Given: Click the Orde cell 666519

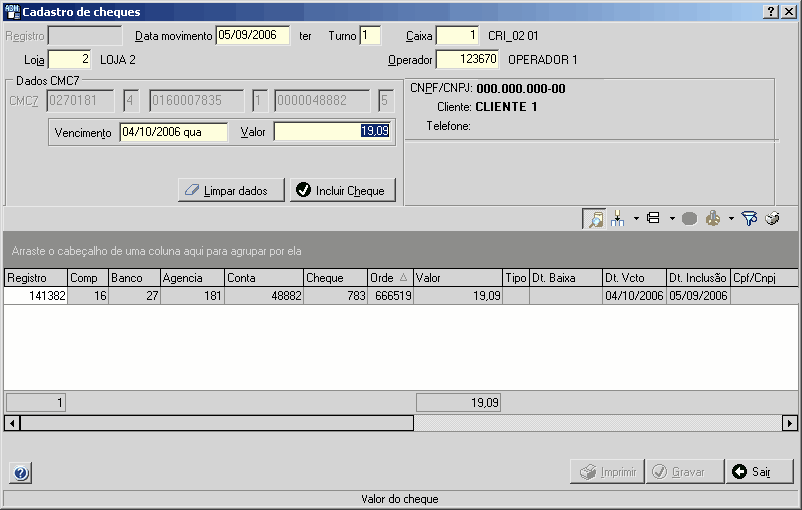Looking at the screenshot, I should 390,296.
